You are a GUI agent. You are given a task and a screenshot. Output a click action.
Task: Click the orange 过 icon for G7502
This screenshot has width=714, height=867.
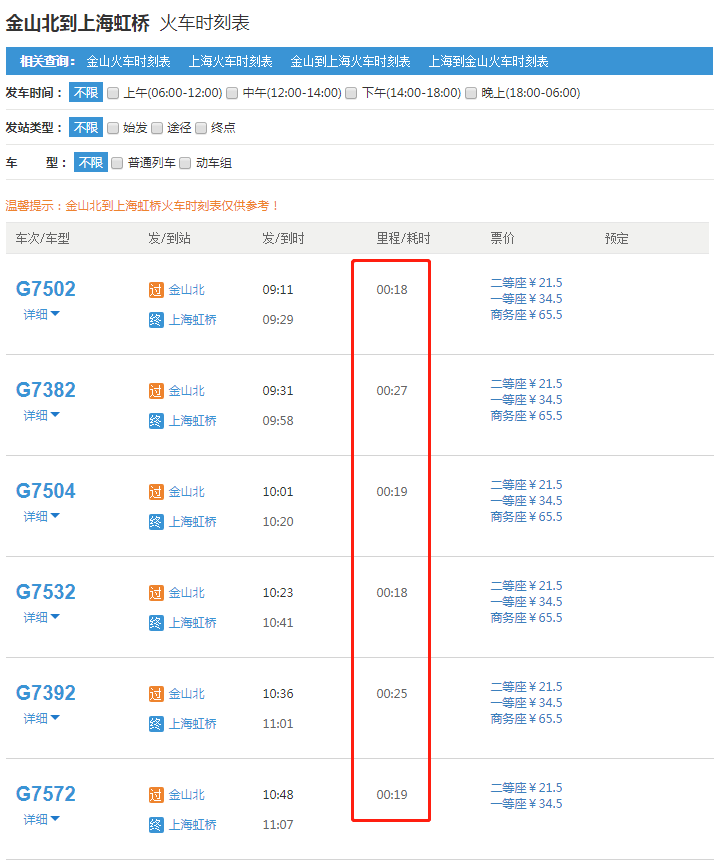(x=155, y=290)
